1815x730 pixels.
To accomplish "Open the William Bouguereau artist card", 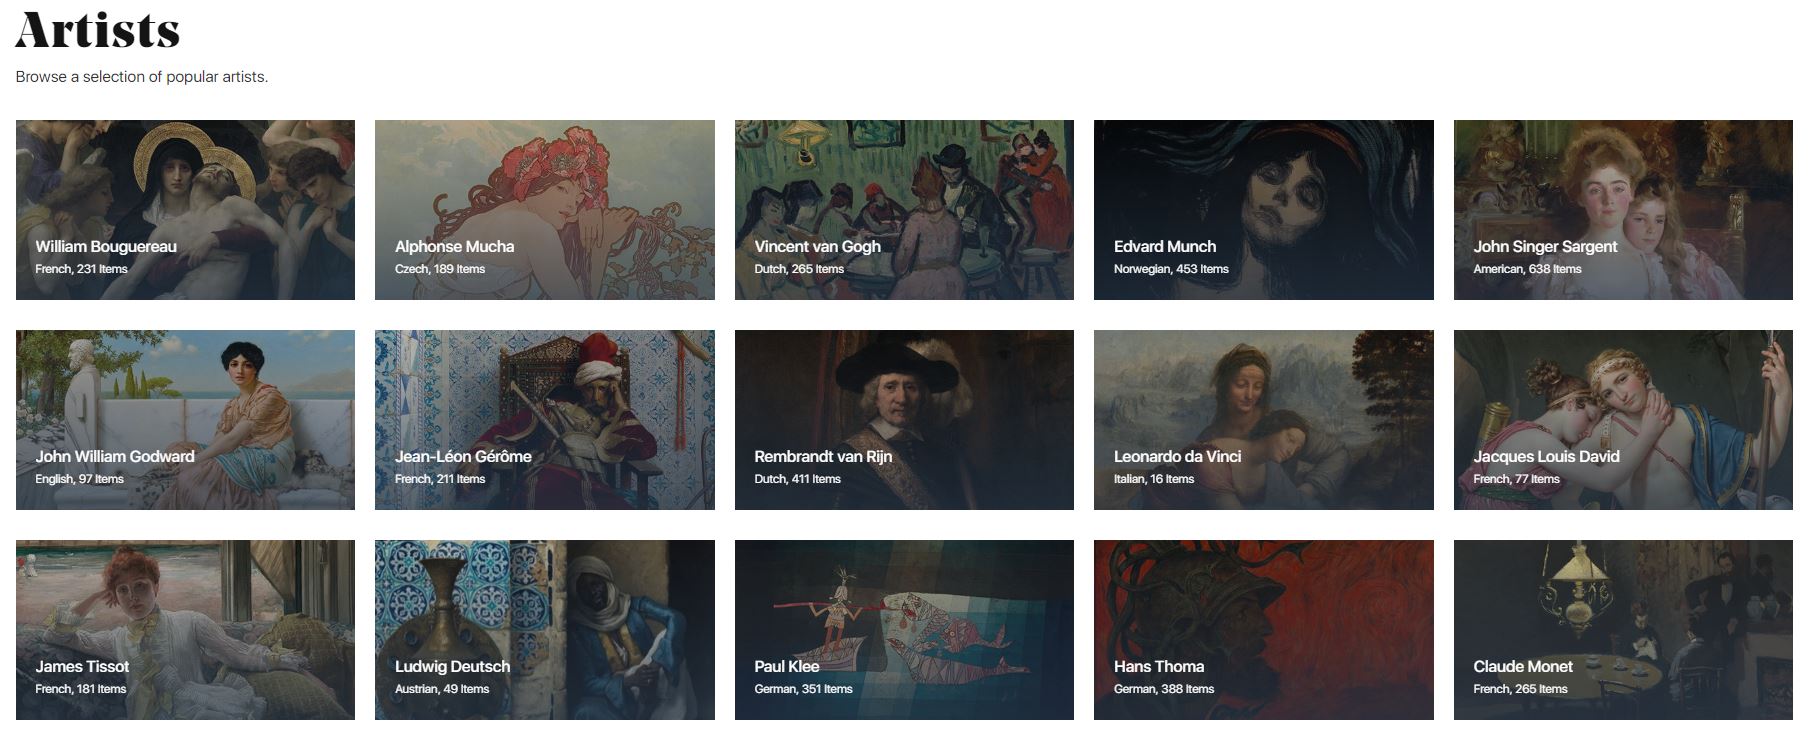I will [x=185, y=210].
